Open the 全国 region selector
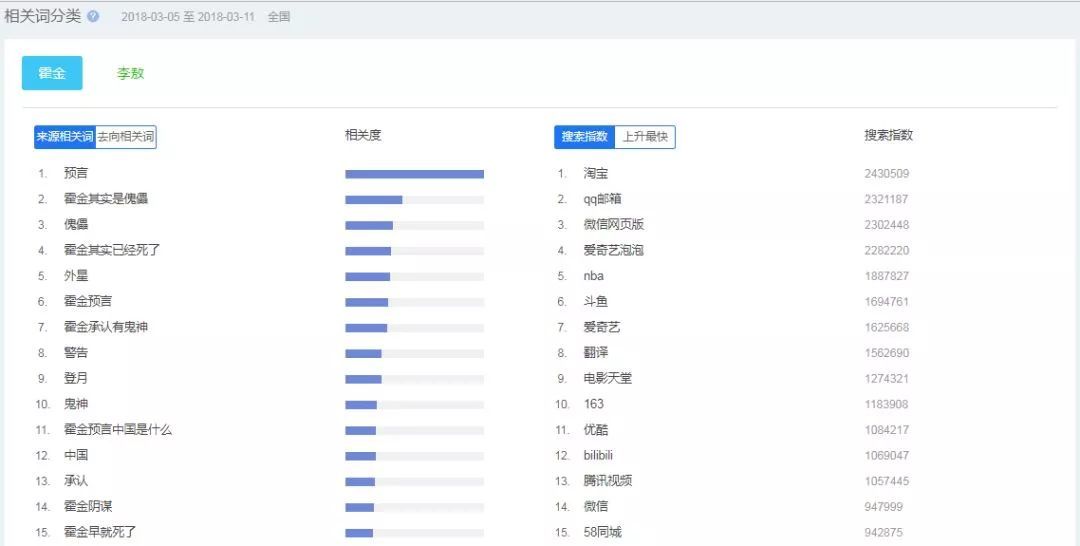 tap(279, 18)
